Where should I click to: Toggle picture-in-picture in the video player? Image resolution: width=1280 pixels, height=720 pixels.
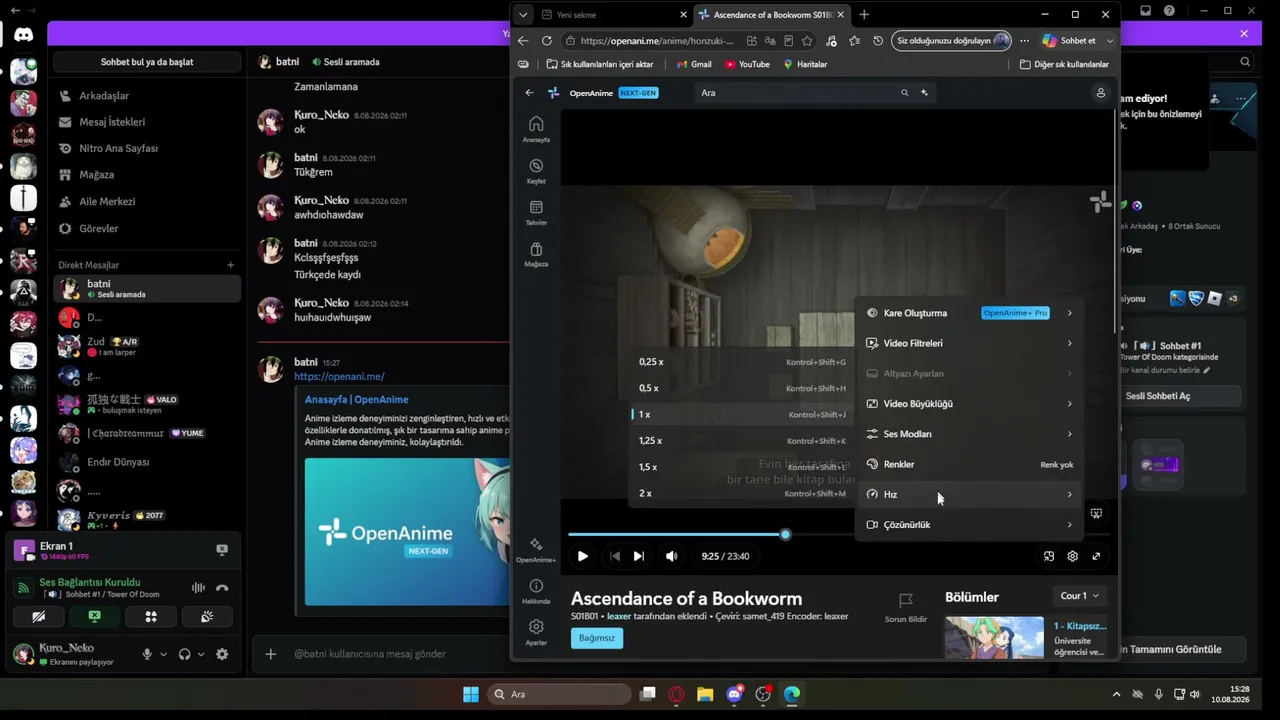[1048, 557]
